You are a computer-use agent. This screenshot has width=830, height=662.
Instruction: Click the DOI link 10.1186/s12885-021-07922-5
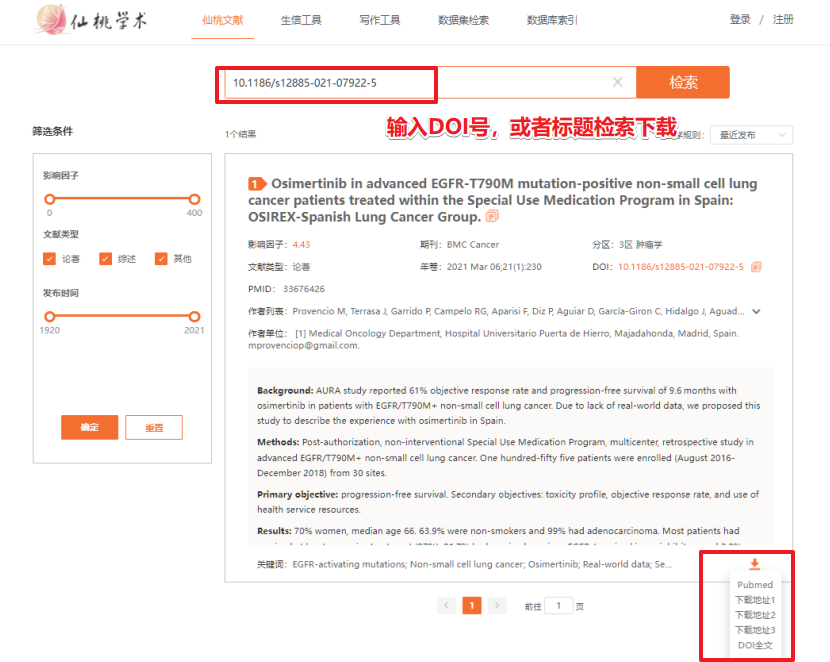[681, 267]
